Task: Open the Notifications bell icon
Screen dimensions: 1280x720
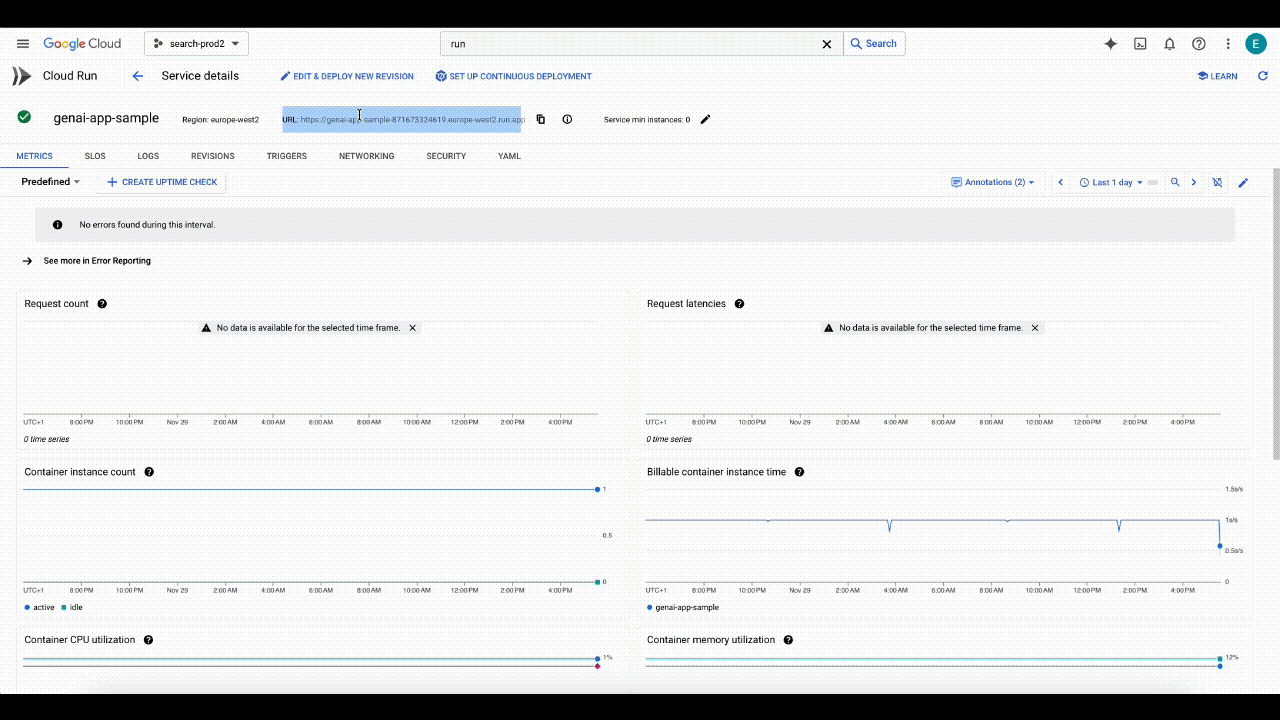Action: [x=1169, y=44]
